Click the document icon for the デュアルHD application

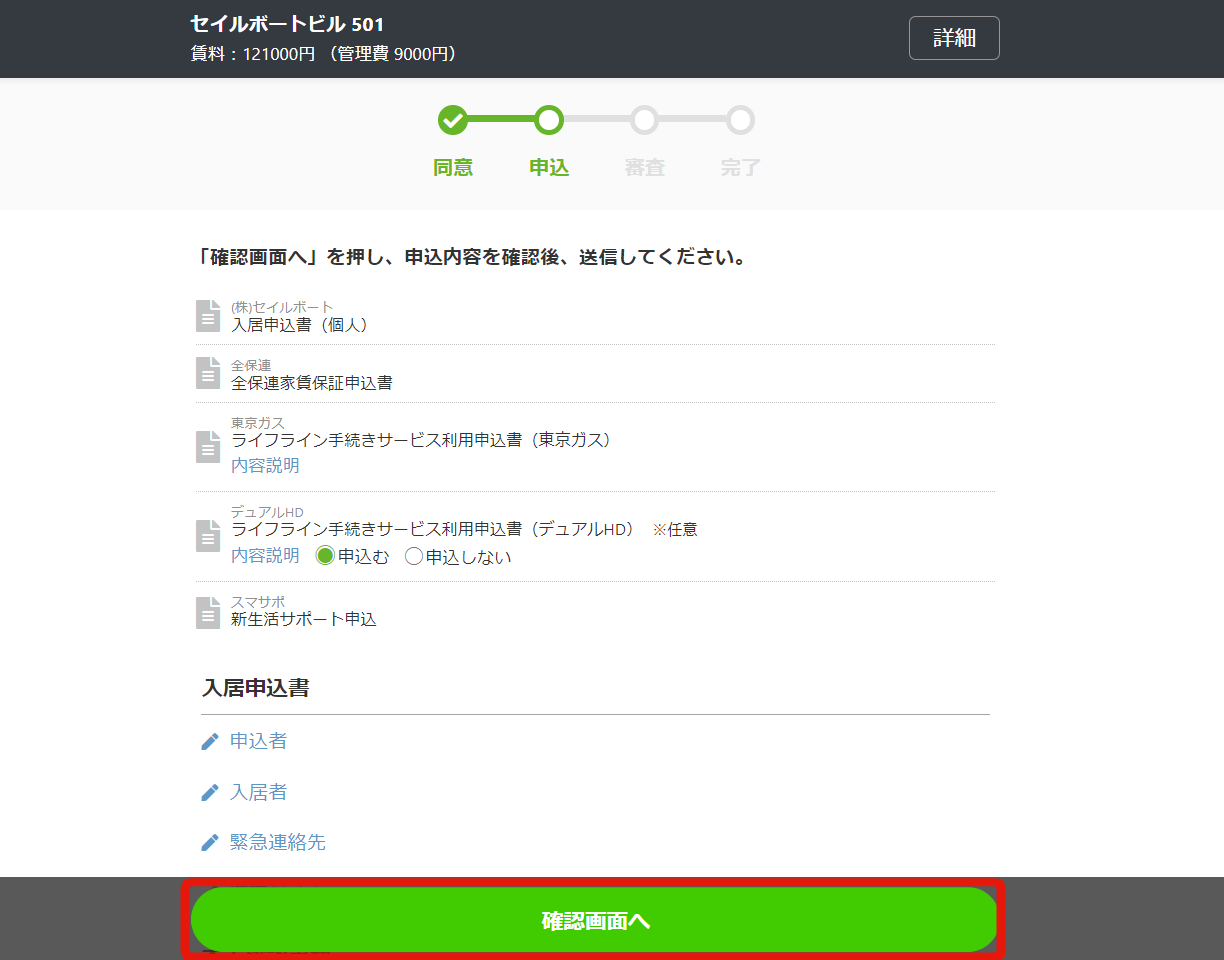coord(208,535)
